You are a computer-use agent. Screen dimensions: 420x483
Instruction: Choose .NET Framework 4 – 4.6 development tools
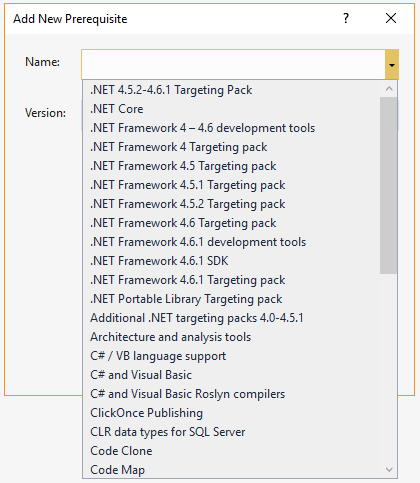click(231, 128)
